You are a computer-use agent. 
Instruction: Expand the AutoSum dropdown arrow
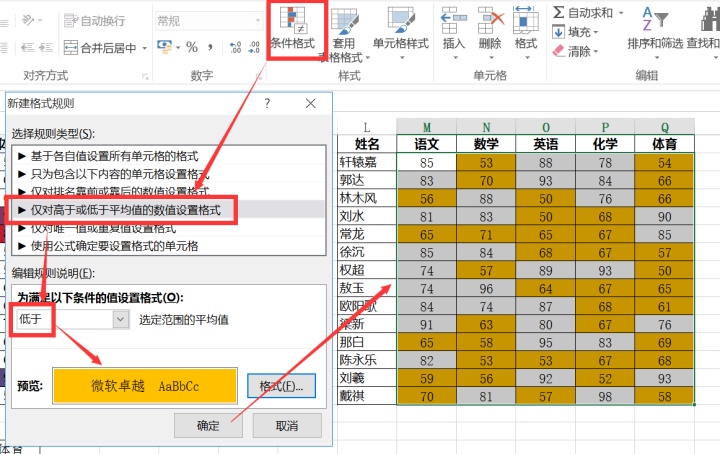tap(621, 13)
